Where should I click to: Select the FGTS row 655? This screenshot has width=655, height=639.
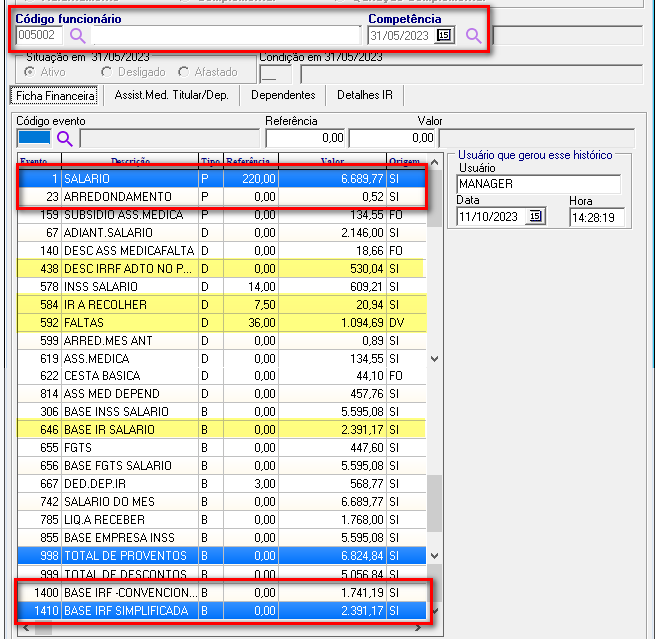(x=221, y=447)
